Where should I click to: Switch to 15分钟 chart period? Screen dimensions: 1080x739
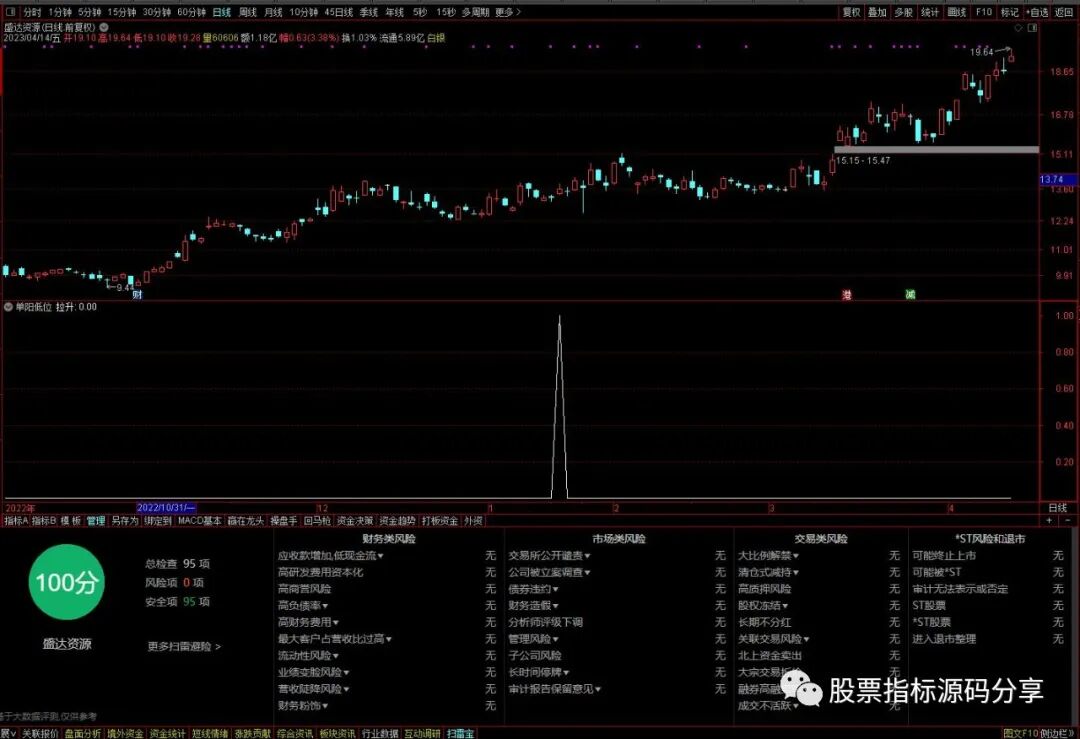pos(121,12)
